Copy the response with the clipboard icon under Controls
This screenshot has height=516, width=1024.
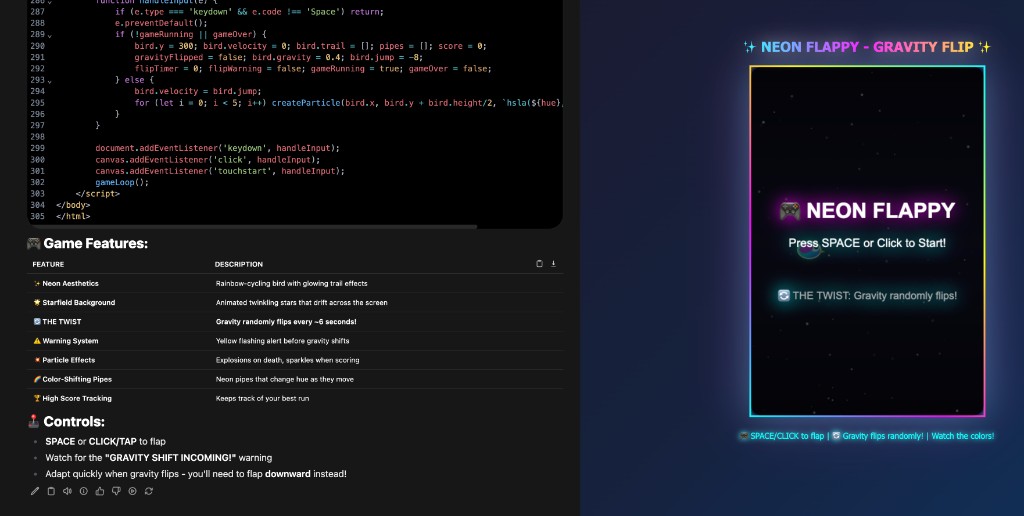[x=51, y=491]
